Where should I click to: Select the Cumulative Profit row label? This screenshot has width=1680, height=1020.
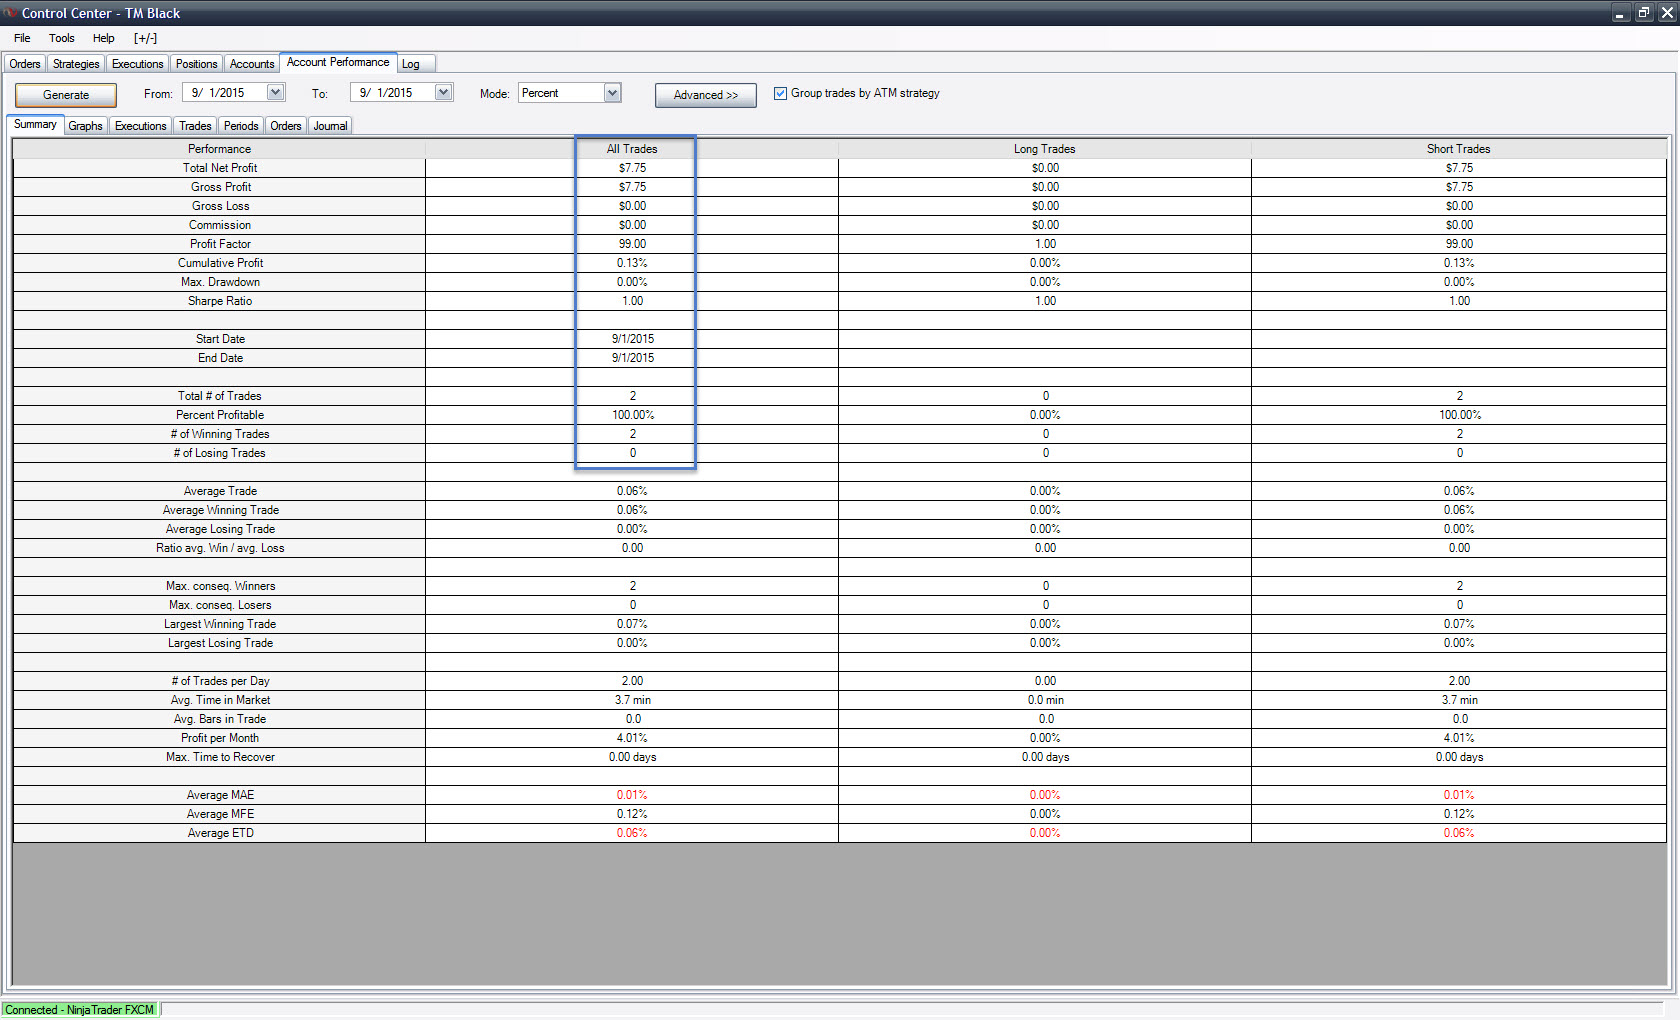(x=221, y=263)
